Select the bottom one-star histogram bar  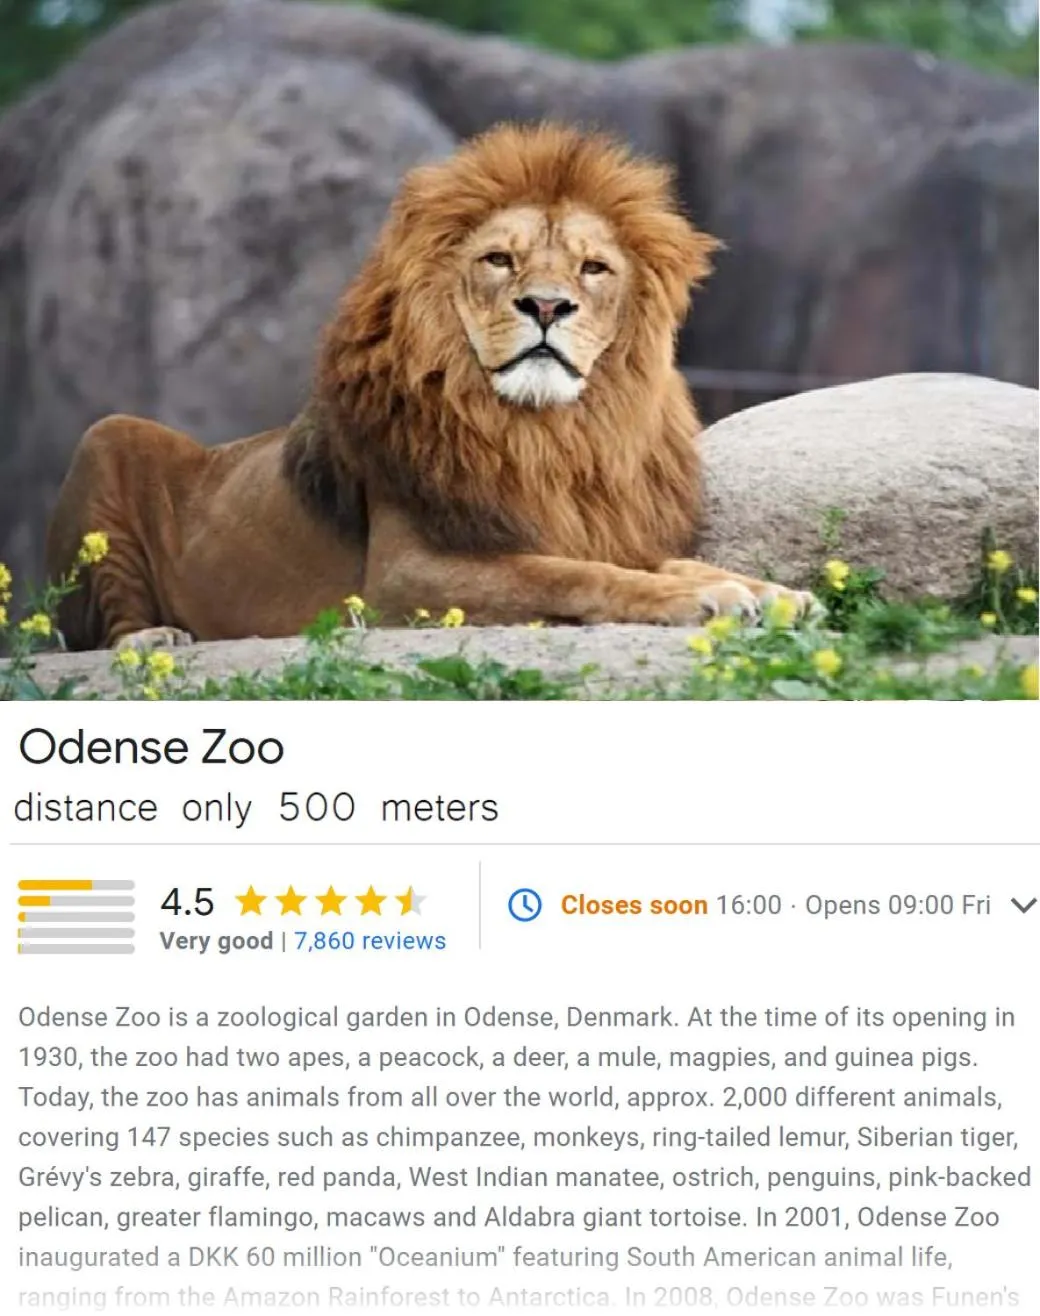click(76, 948)
